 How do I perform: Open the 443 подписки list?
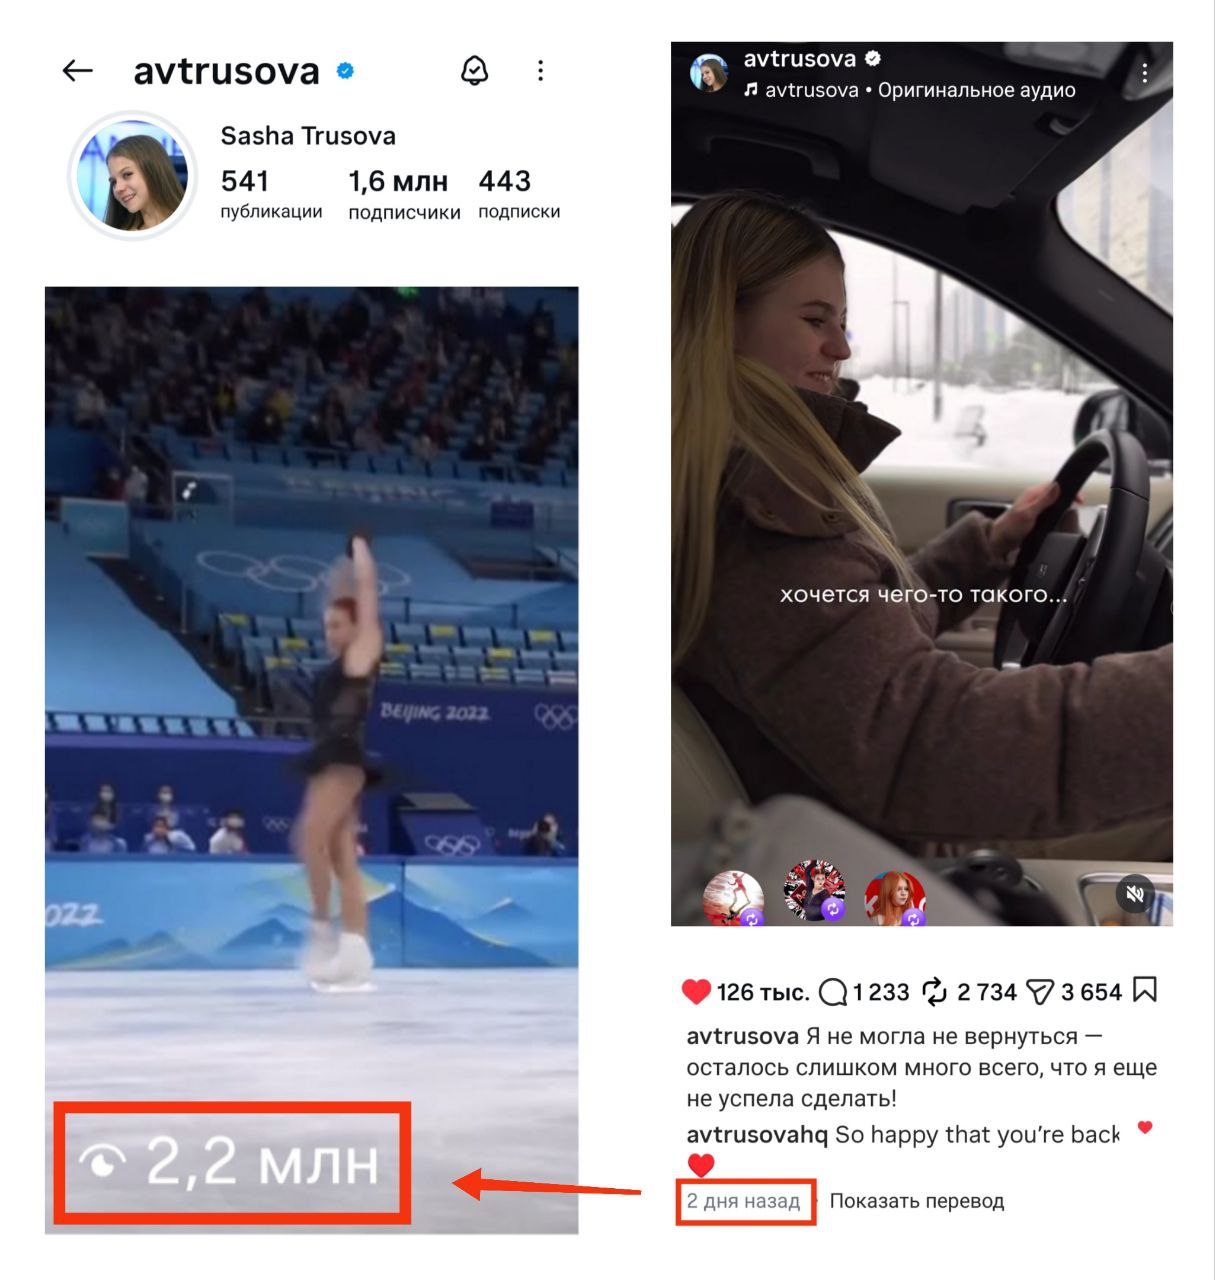pyautogui.click(x=519, y=194)
